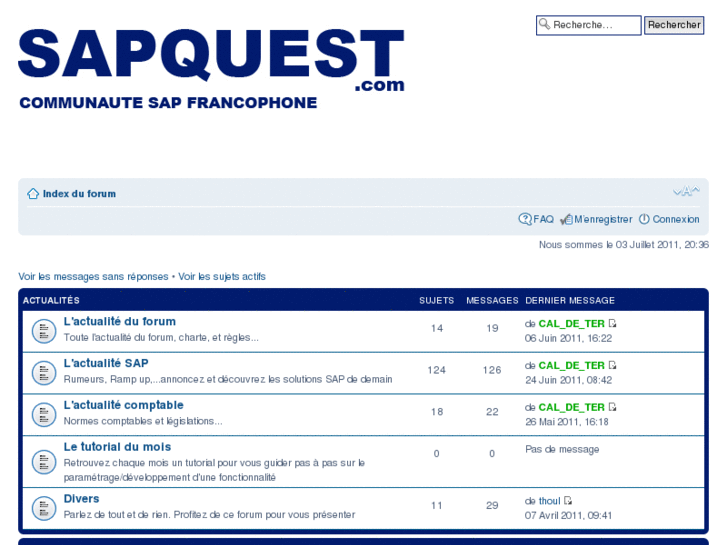This screenshot has width=727, height=545.
Task: Click the Rechercher search button
Action: point(674,25)
